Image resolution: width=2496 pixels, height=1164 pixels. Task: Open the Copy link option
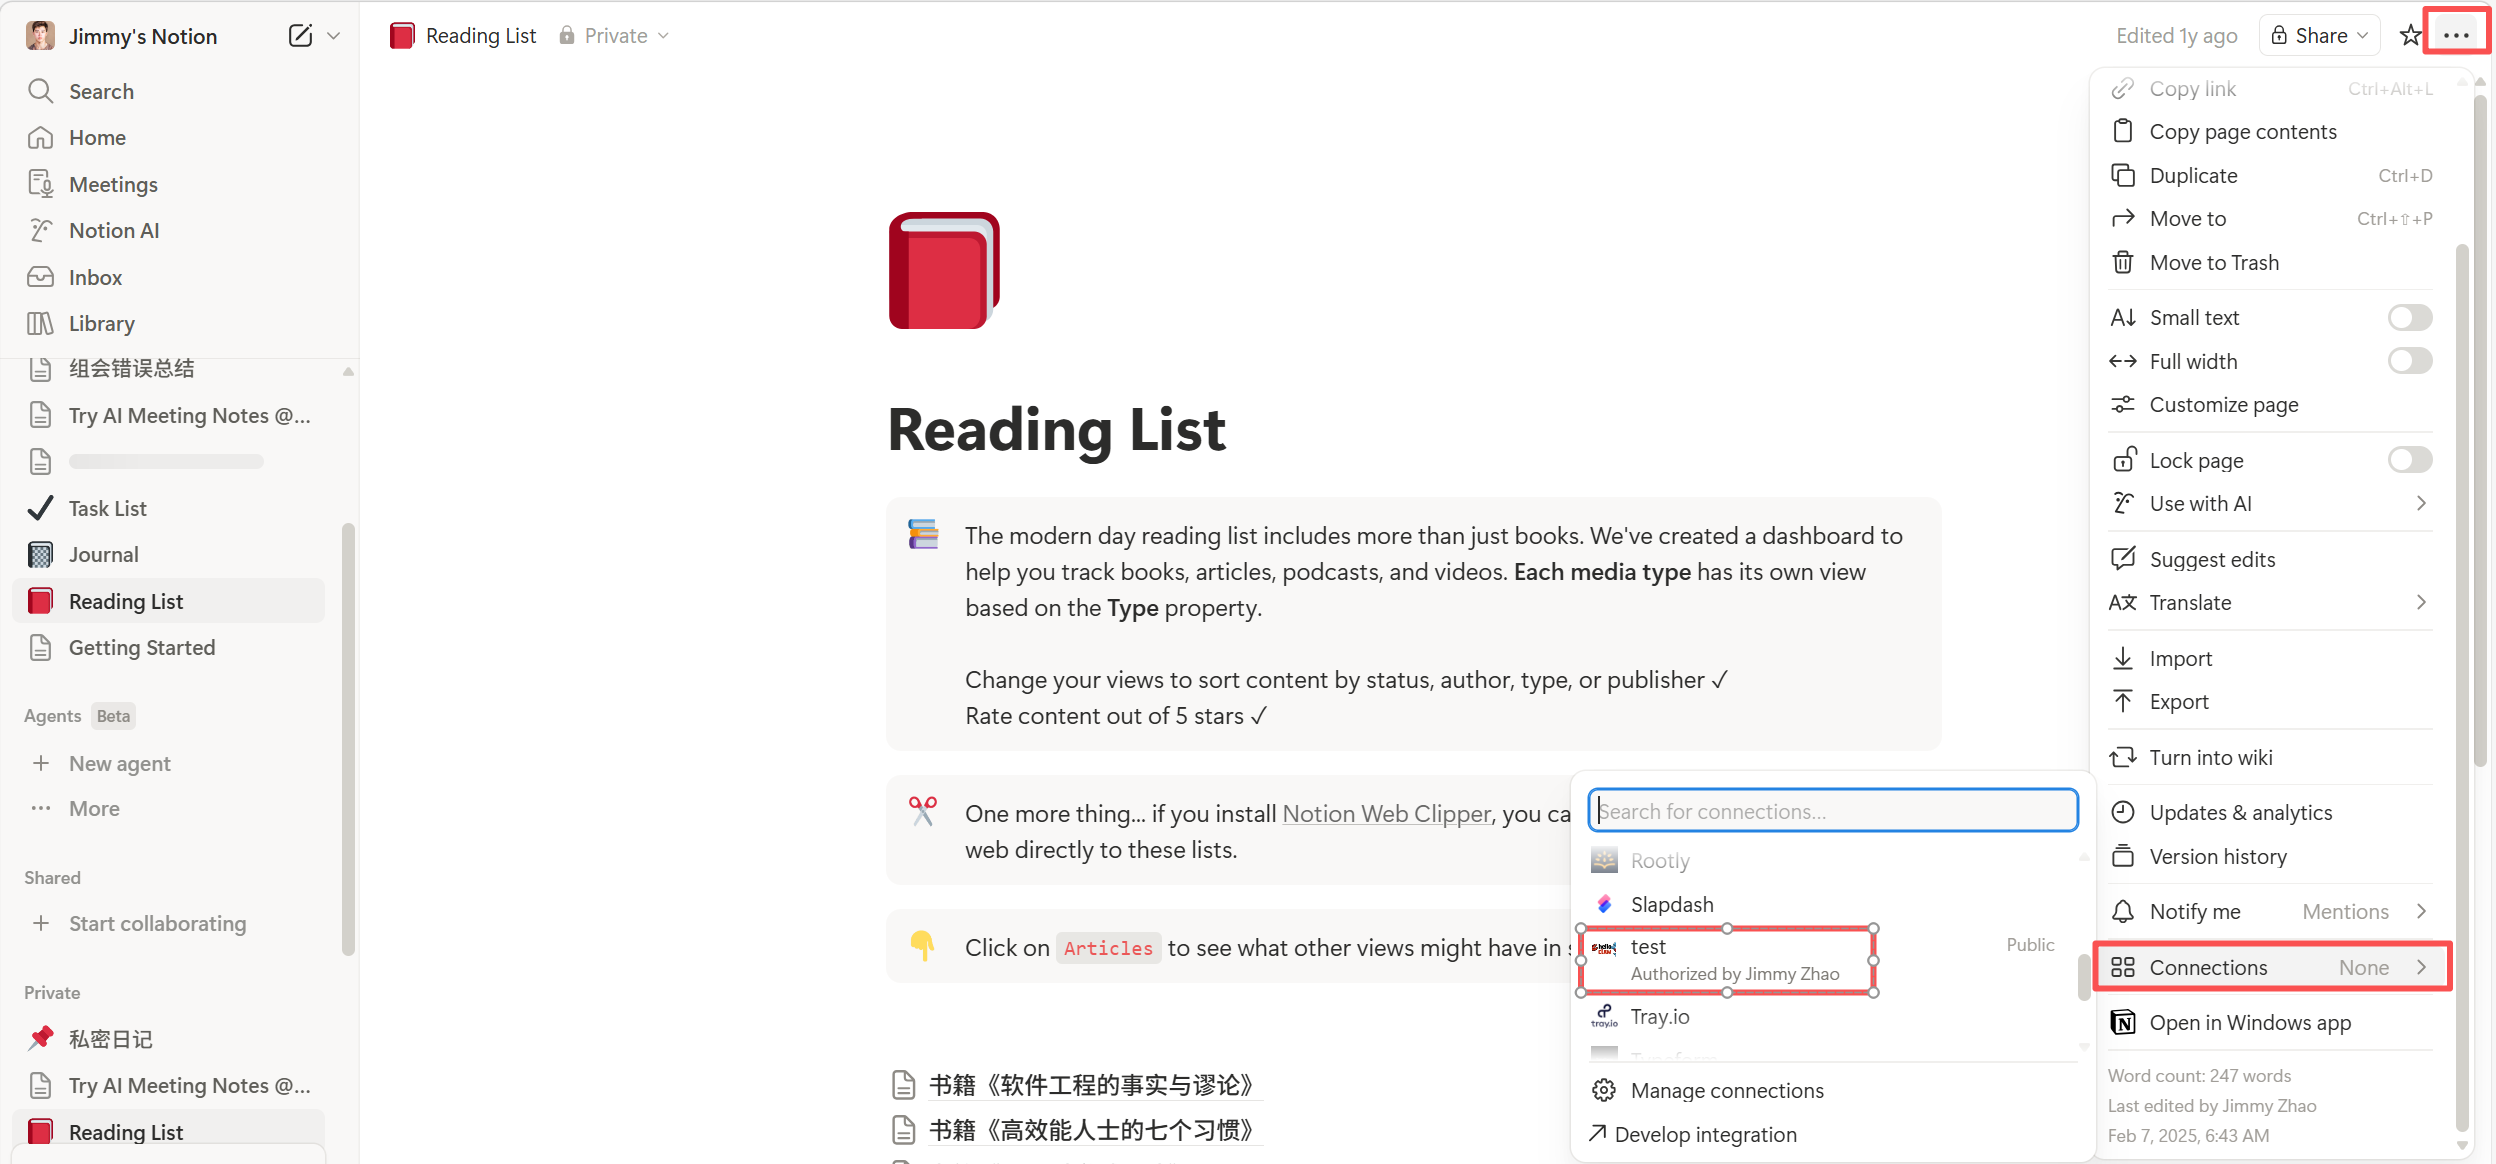[2193, 89]
